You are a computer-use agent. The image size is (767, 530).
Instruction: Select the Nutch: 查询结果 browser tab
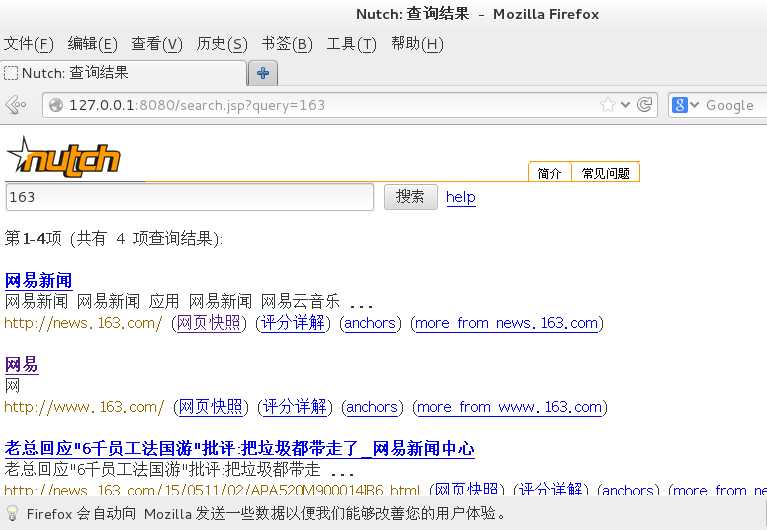point(123,73)
